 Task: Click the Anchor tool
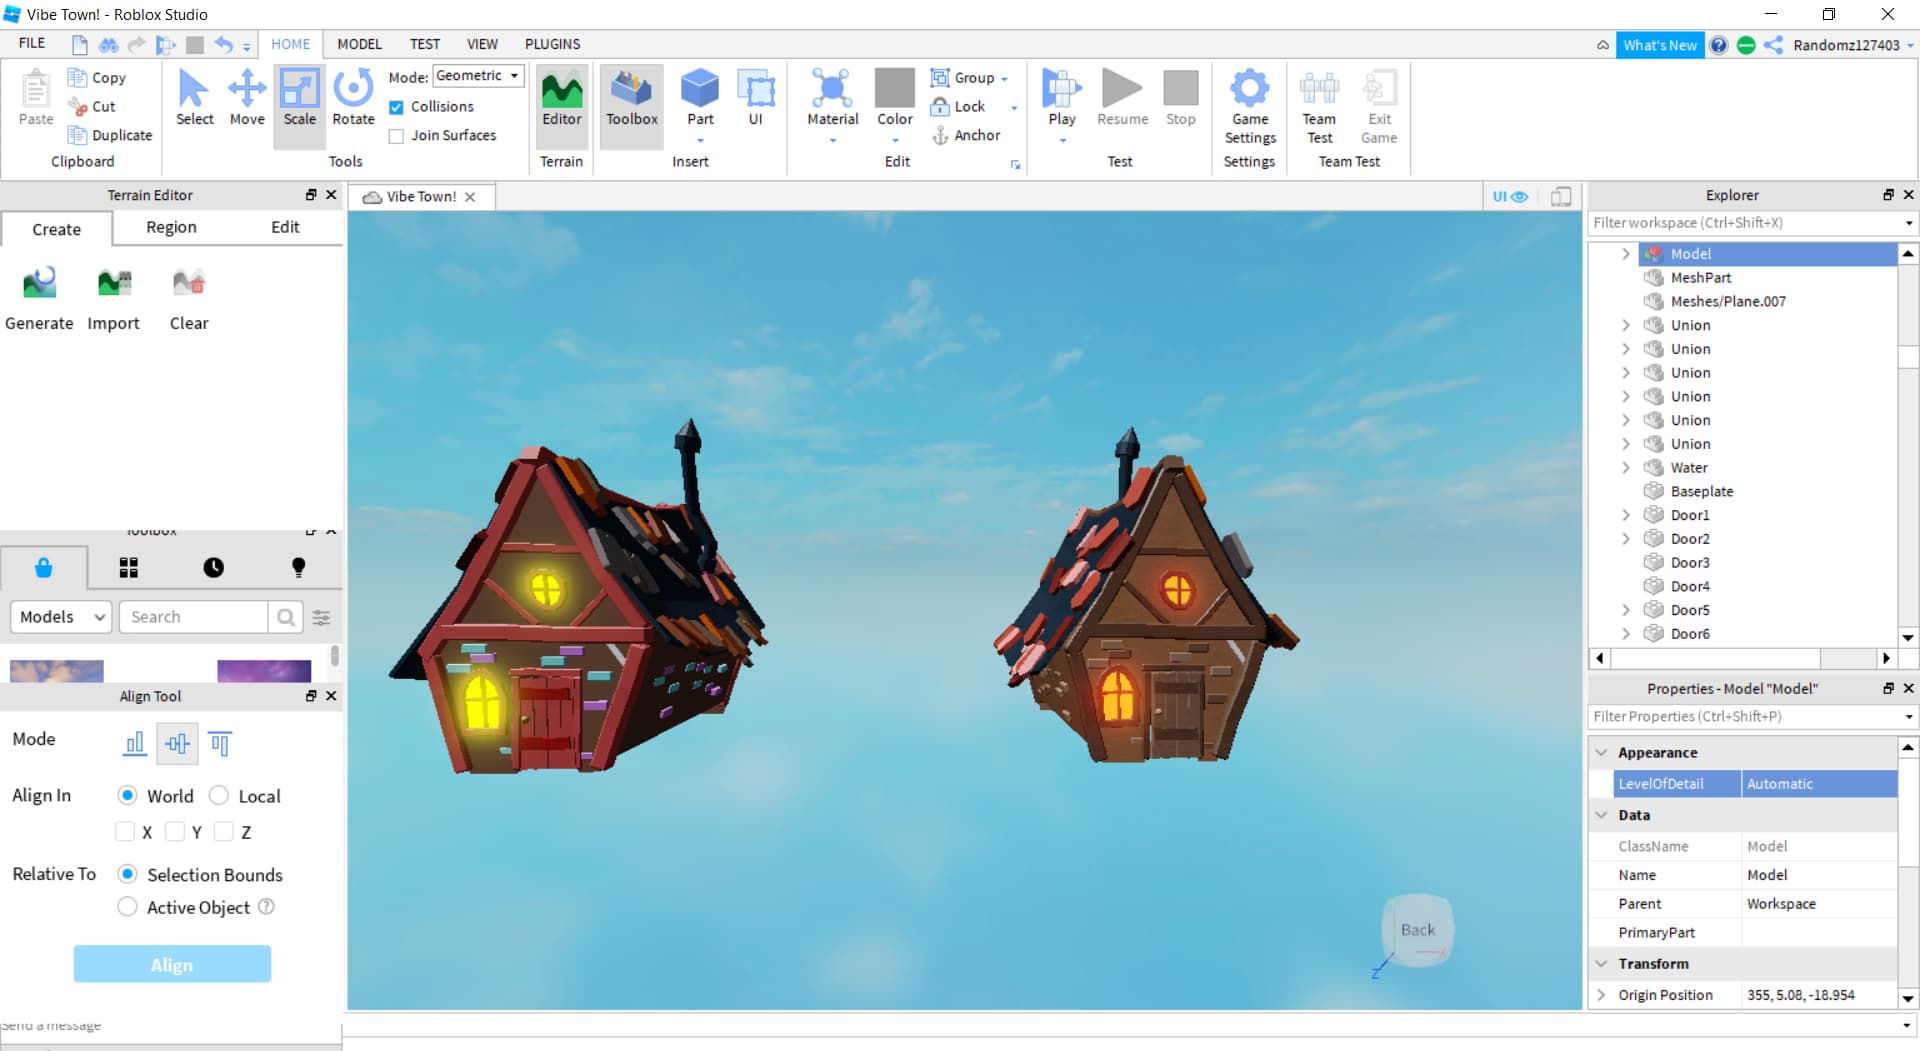pos(966,135)
